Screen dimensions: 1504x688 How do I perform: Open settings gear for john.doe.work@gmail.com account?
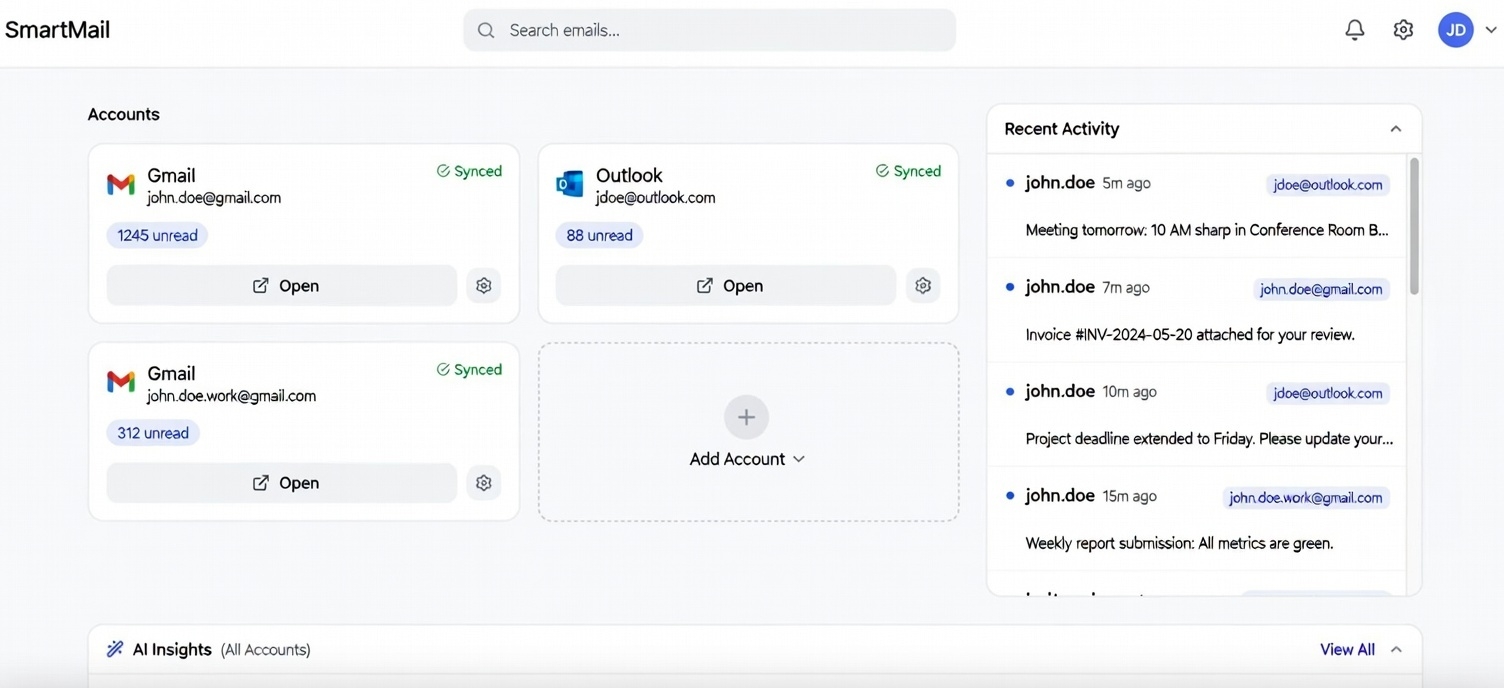pos(484,483)
